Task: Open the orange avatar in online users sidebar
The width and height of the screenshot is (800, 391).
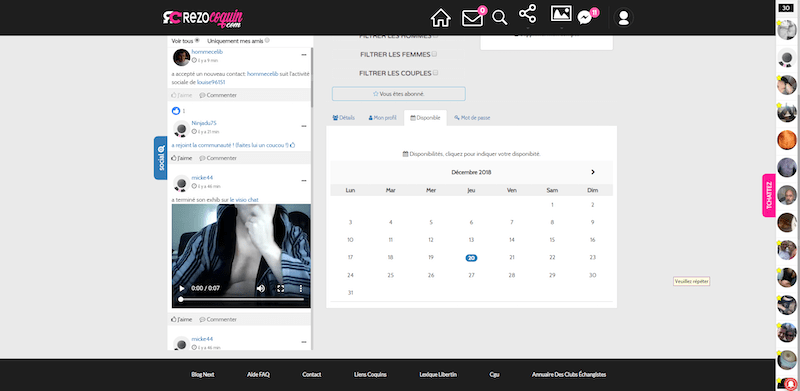Action: click(x=787, y=139)
